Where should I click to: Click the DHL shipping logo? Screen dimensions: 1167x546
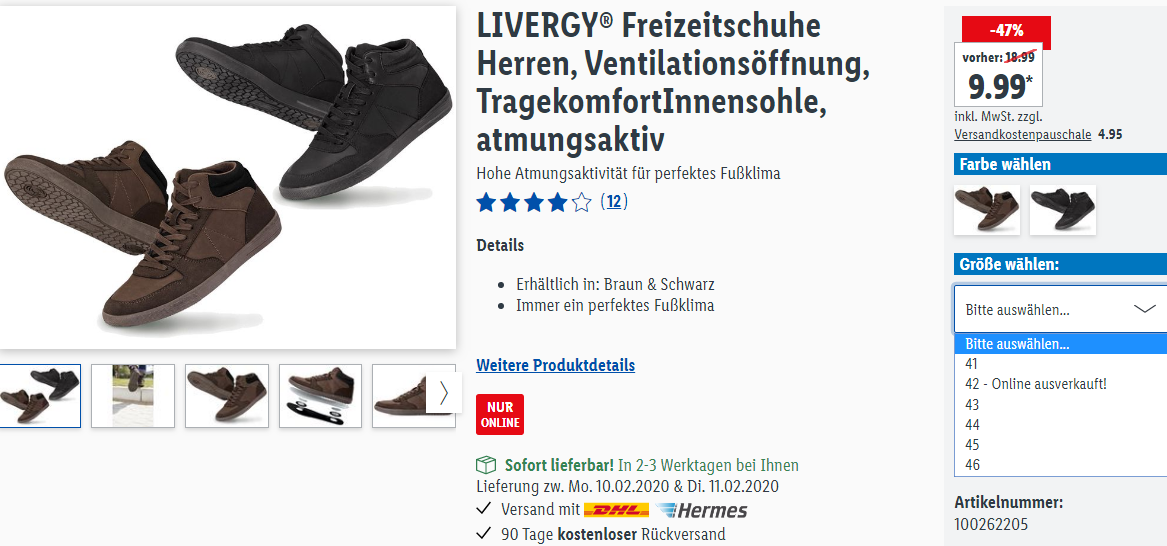tap(616, 510)
